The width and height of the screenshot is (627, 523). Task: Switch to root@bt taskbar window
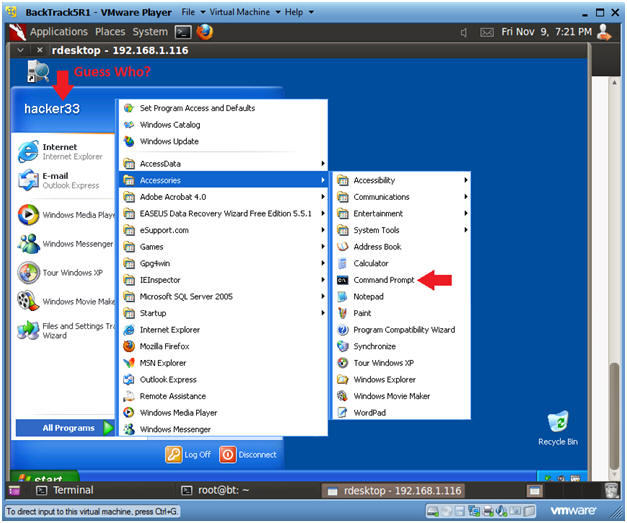pyautogui.click(x=215, y=491)
